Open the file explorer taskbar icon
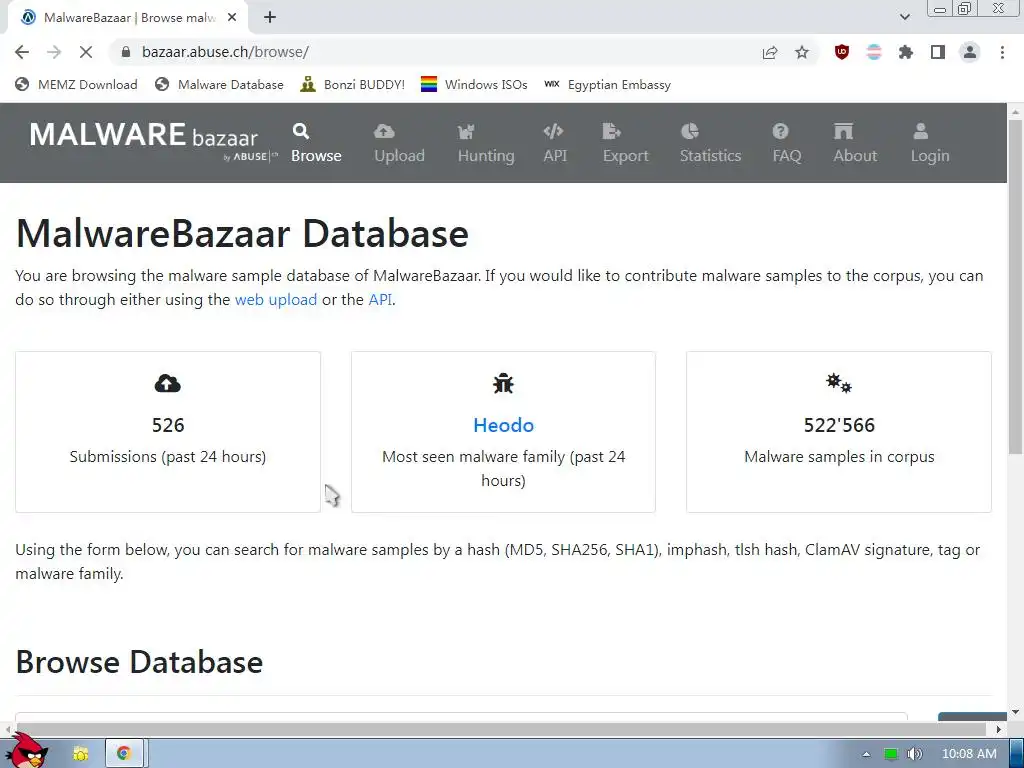1024x768 pixels. coord(81,754)
